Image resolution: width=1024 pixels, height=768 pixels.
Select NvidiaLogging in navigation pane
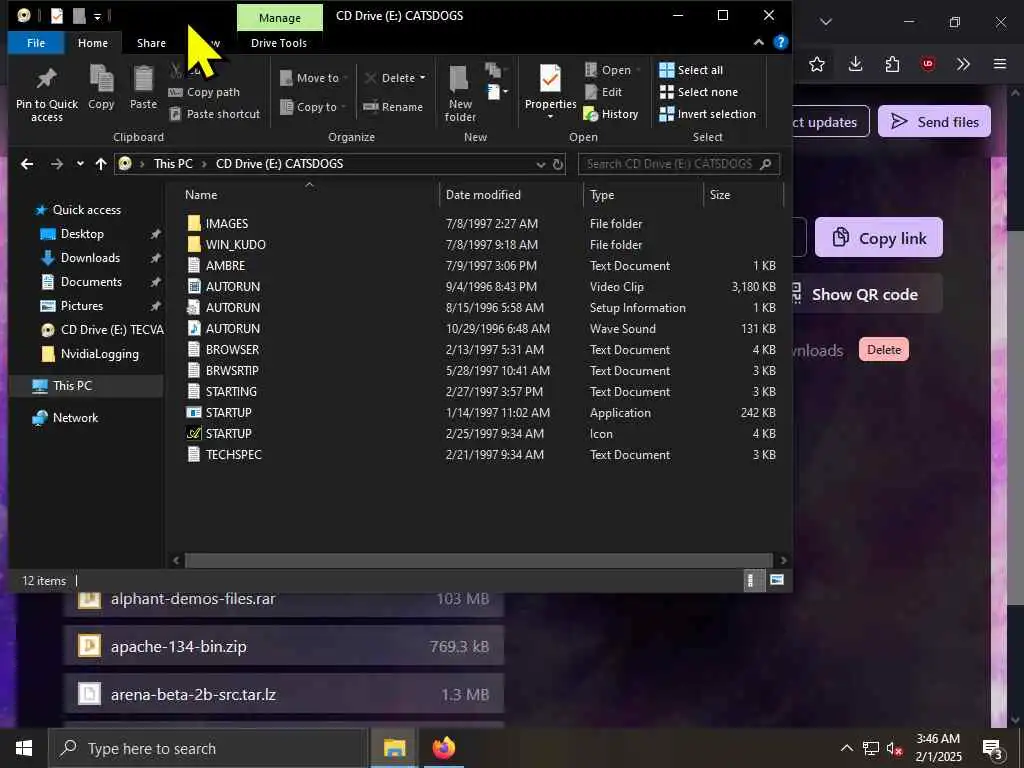point(99,354)
